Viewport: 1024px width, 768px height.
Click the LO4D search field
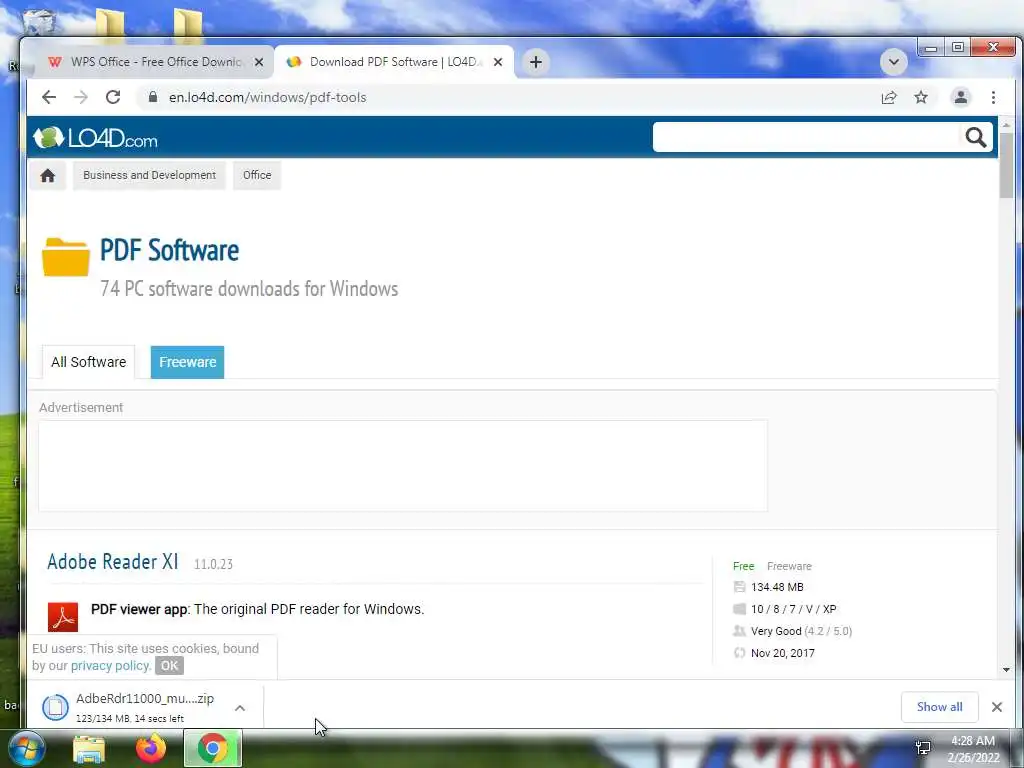(x=807, y=137)
